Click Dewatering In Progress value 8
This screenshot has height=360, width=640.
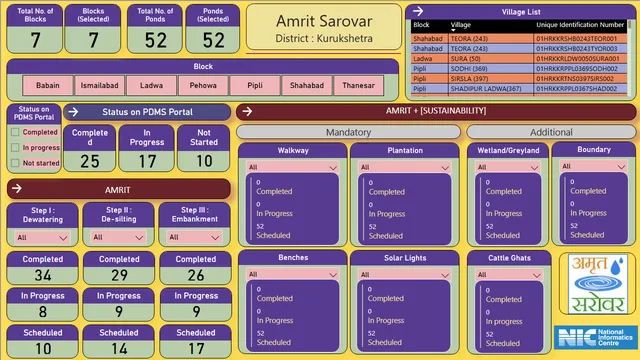(43, 312)
